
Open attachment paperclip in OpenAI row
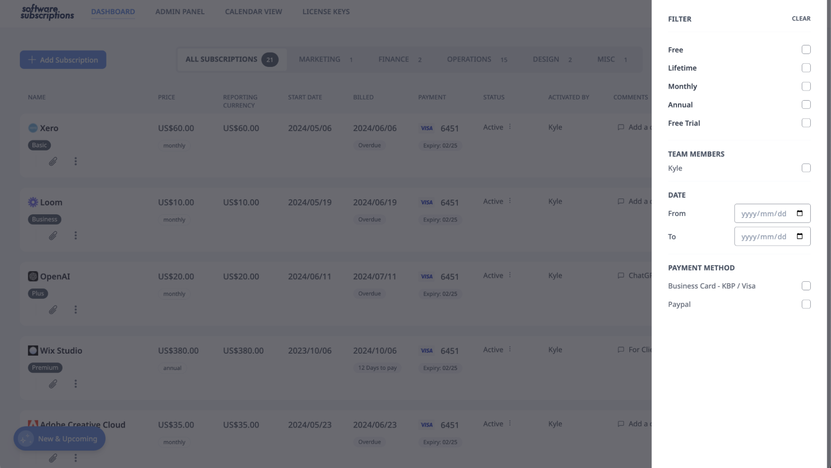[x=53, y=310]
